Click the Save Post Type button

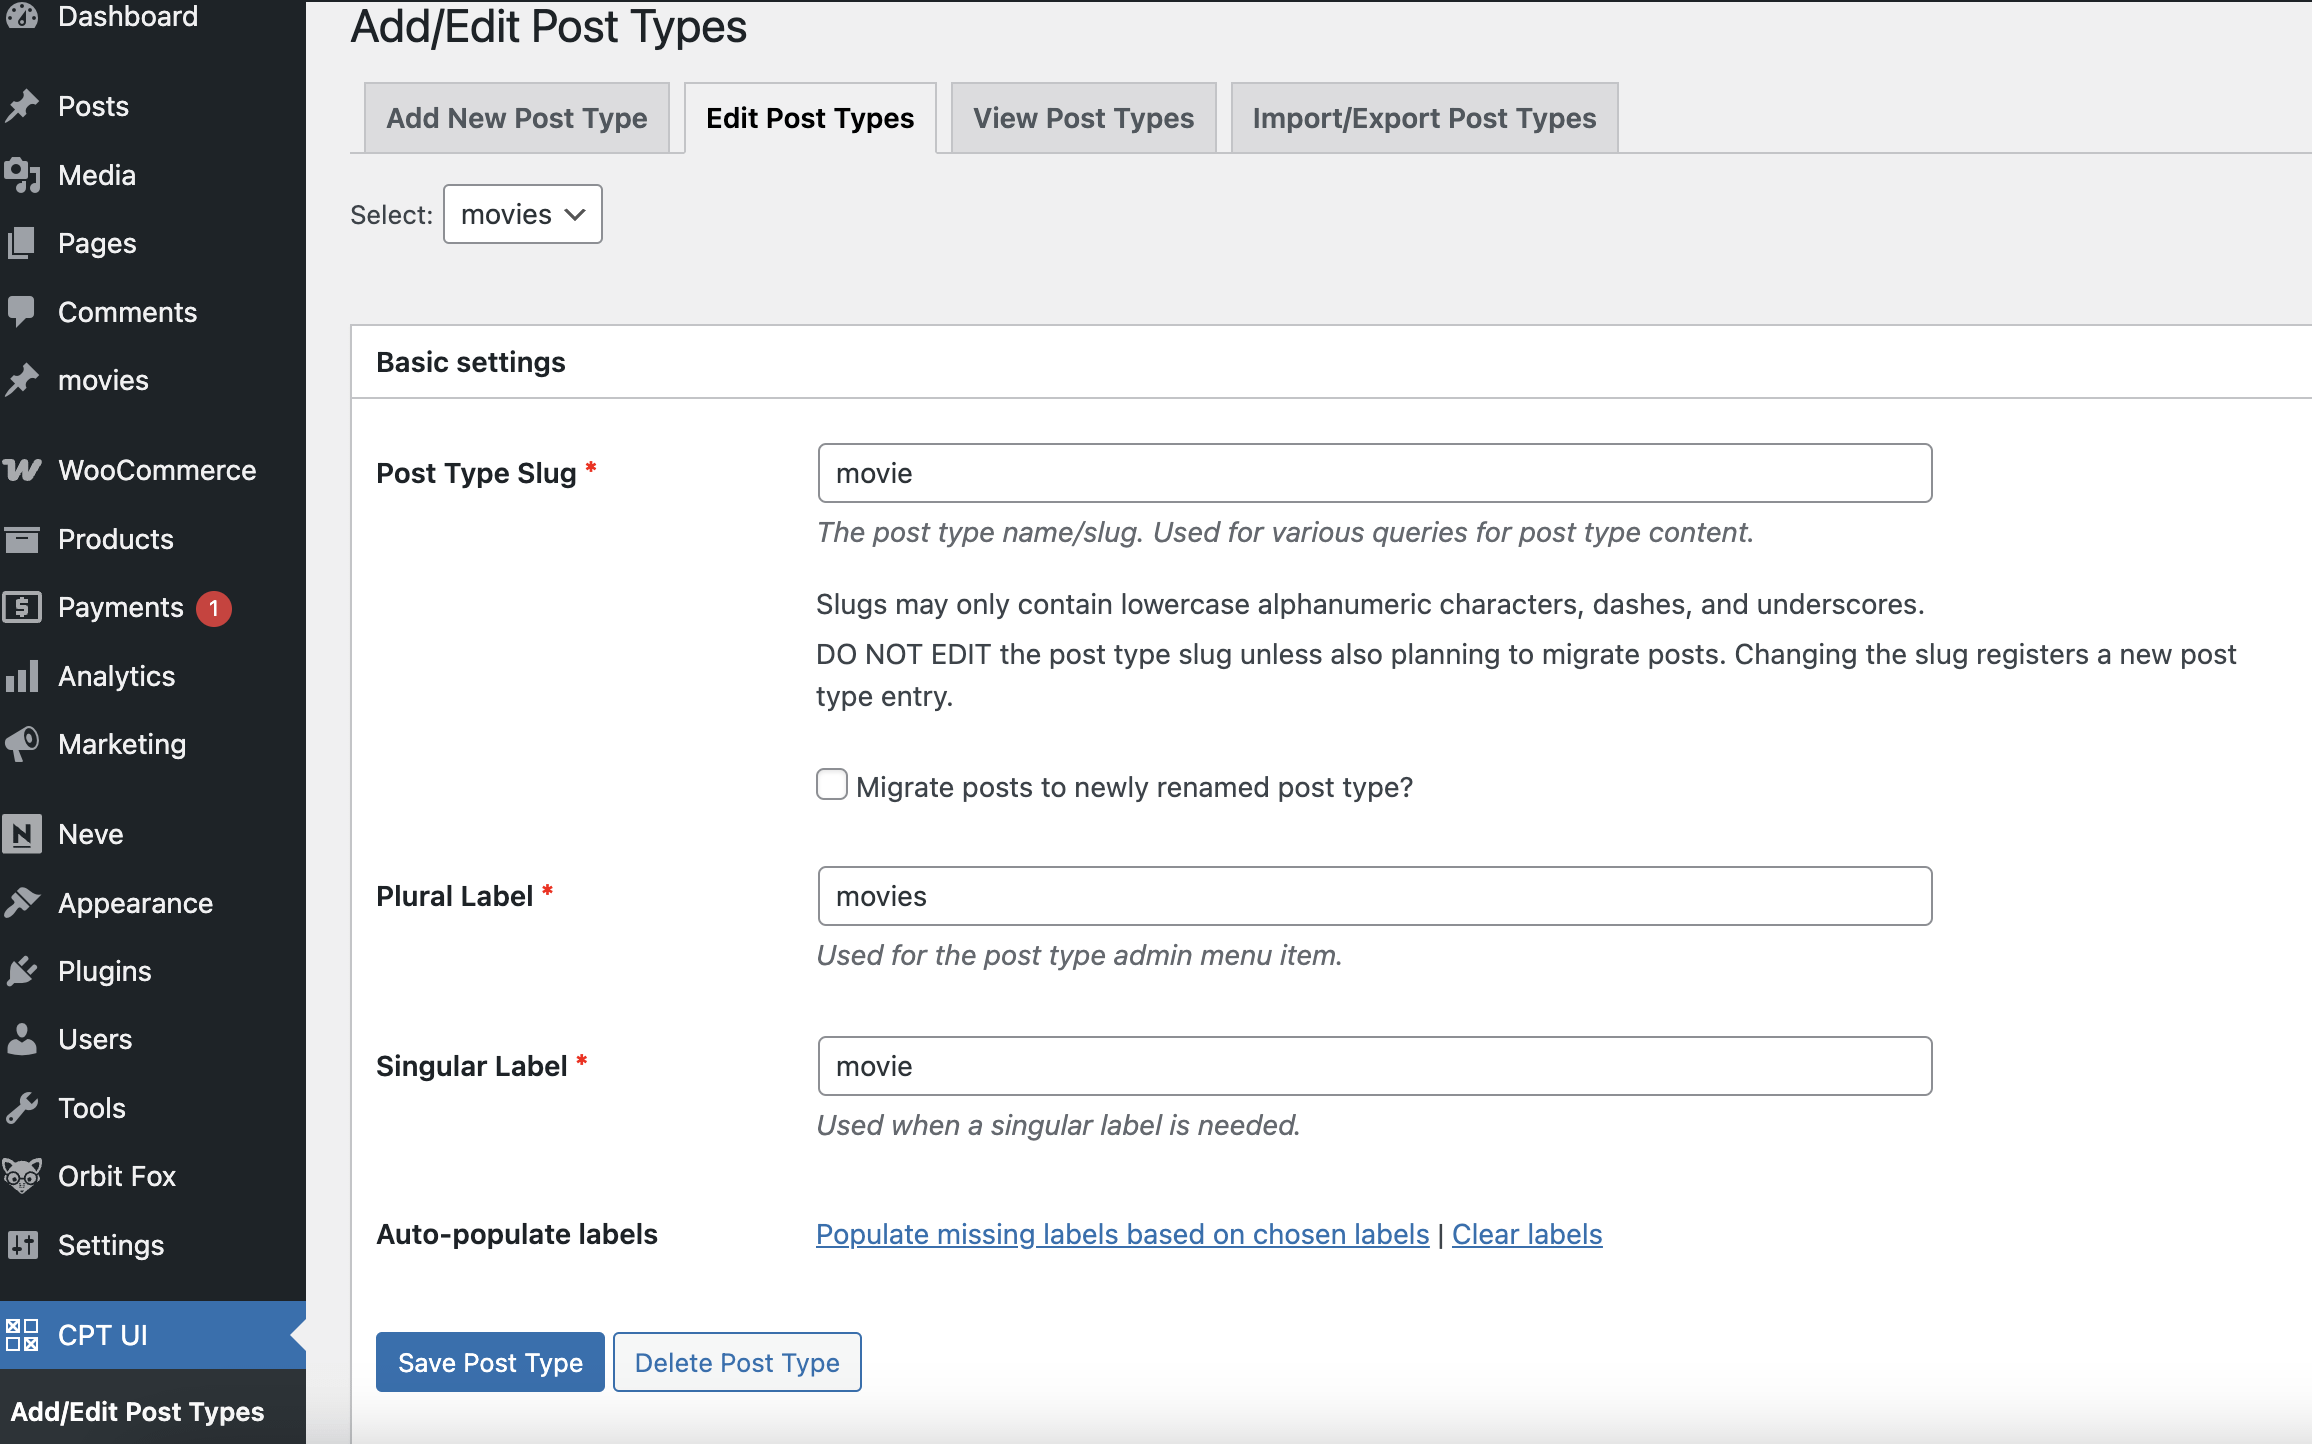pyautogui.click(x=490, y=1362)
